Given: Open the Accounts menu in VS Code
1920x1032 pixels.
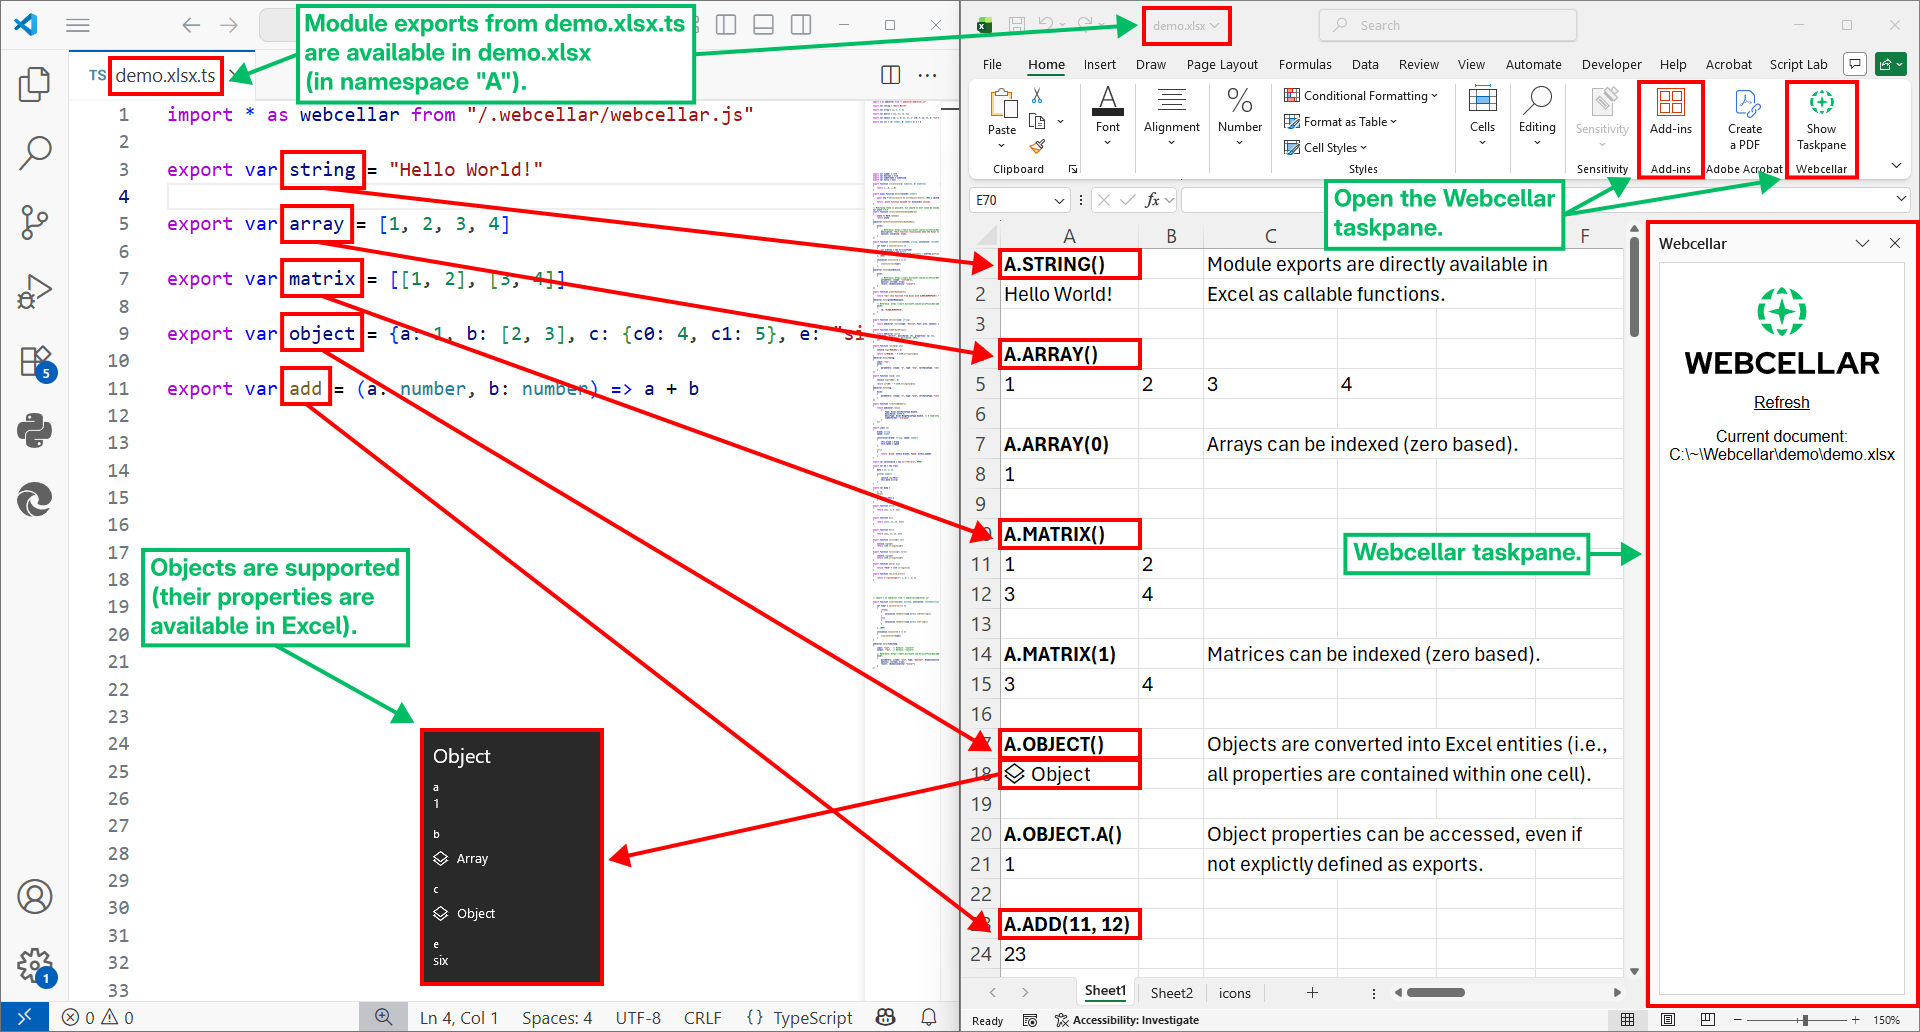Looking at the screenshot, I should [x=35, y=897].
